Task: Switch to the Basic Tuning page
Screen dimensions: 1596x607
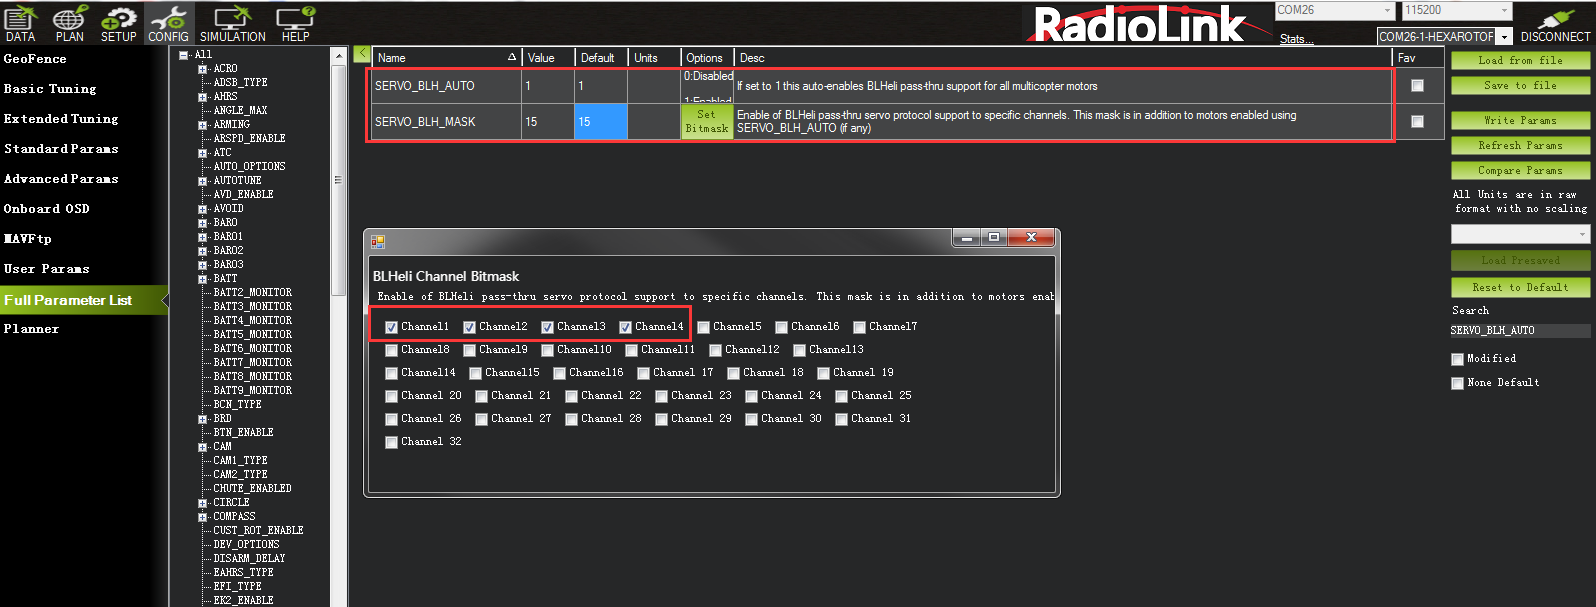Action: 50,89
